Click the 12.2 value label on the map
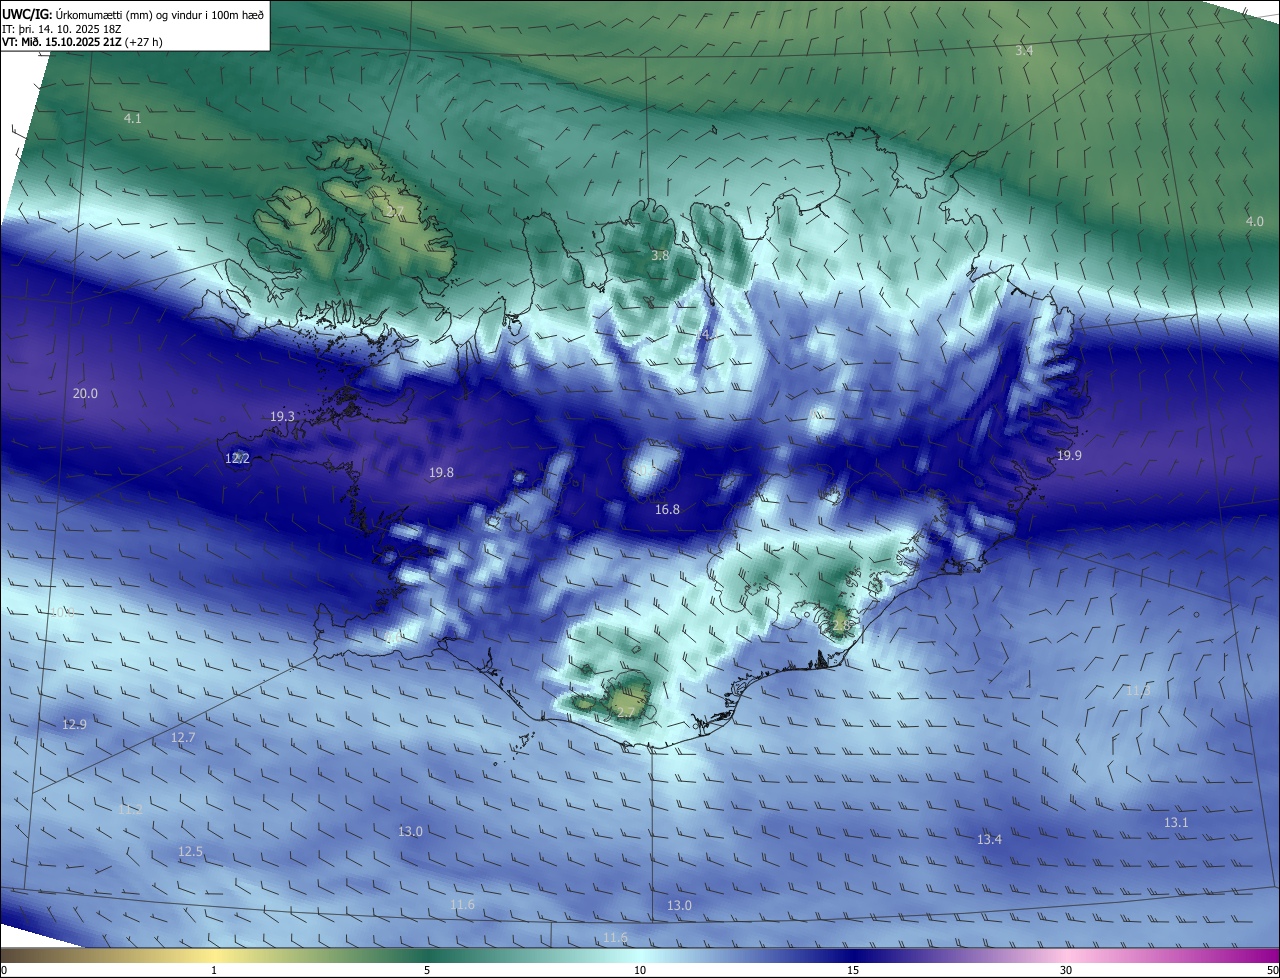 tap(237, 458)
